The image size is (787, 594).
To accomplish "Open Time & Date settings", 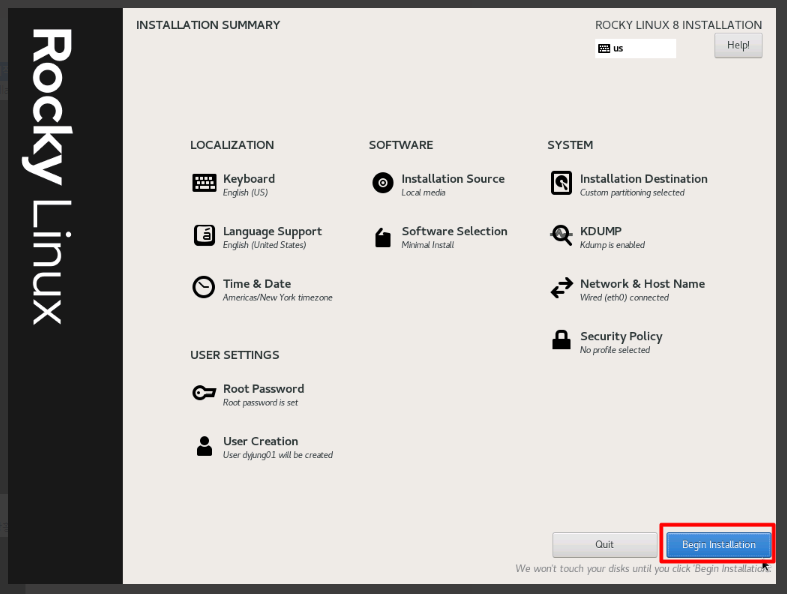I will pos(257,284).
